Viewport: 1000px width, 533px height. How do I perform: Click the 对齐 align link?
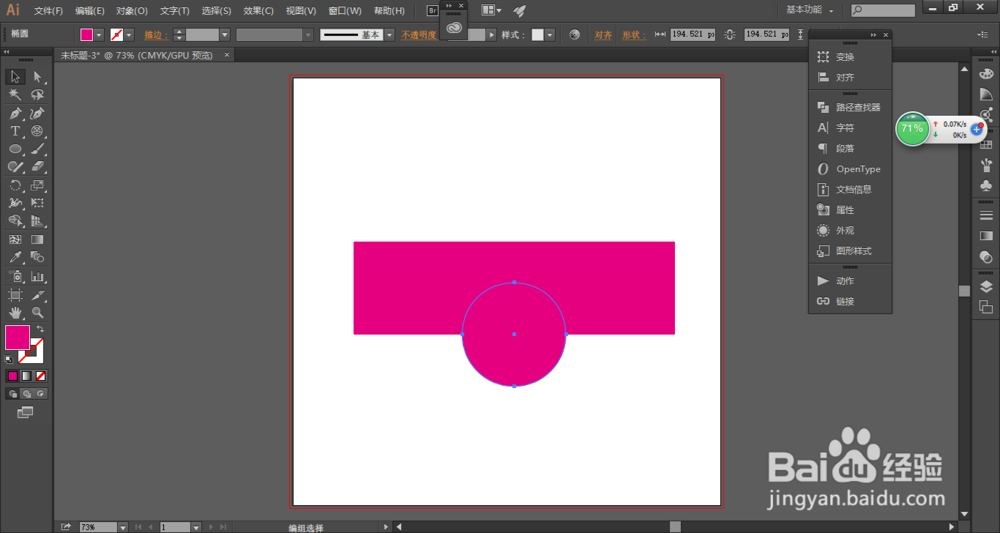point(603,35)
